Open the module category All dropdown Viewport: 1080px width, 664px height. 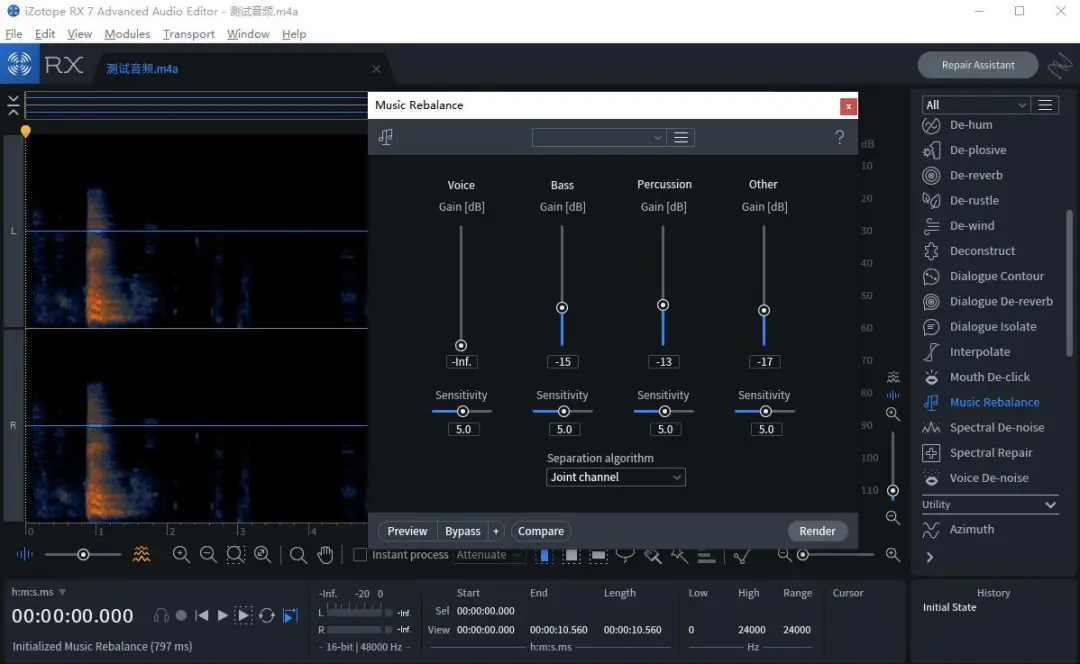pyautogui.click(x=974, y=104)
